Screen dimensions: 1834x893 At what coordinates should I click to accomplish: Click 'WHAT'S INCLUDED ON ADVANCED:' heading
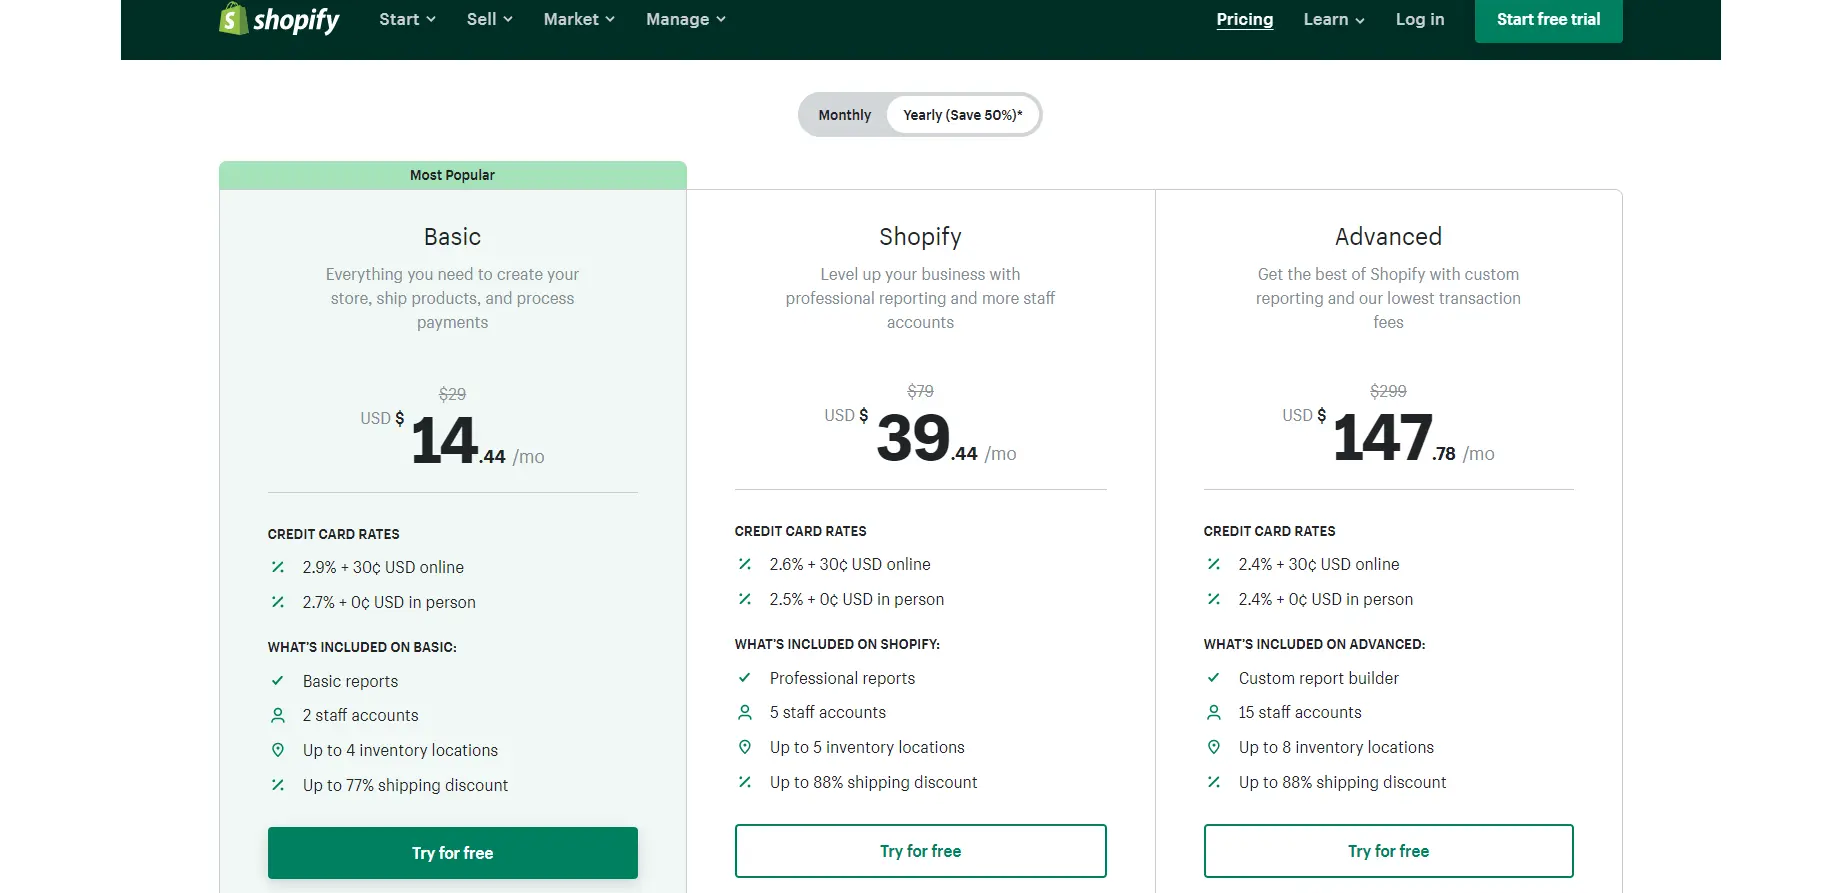[1314, 644]
